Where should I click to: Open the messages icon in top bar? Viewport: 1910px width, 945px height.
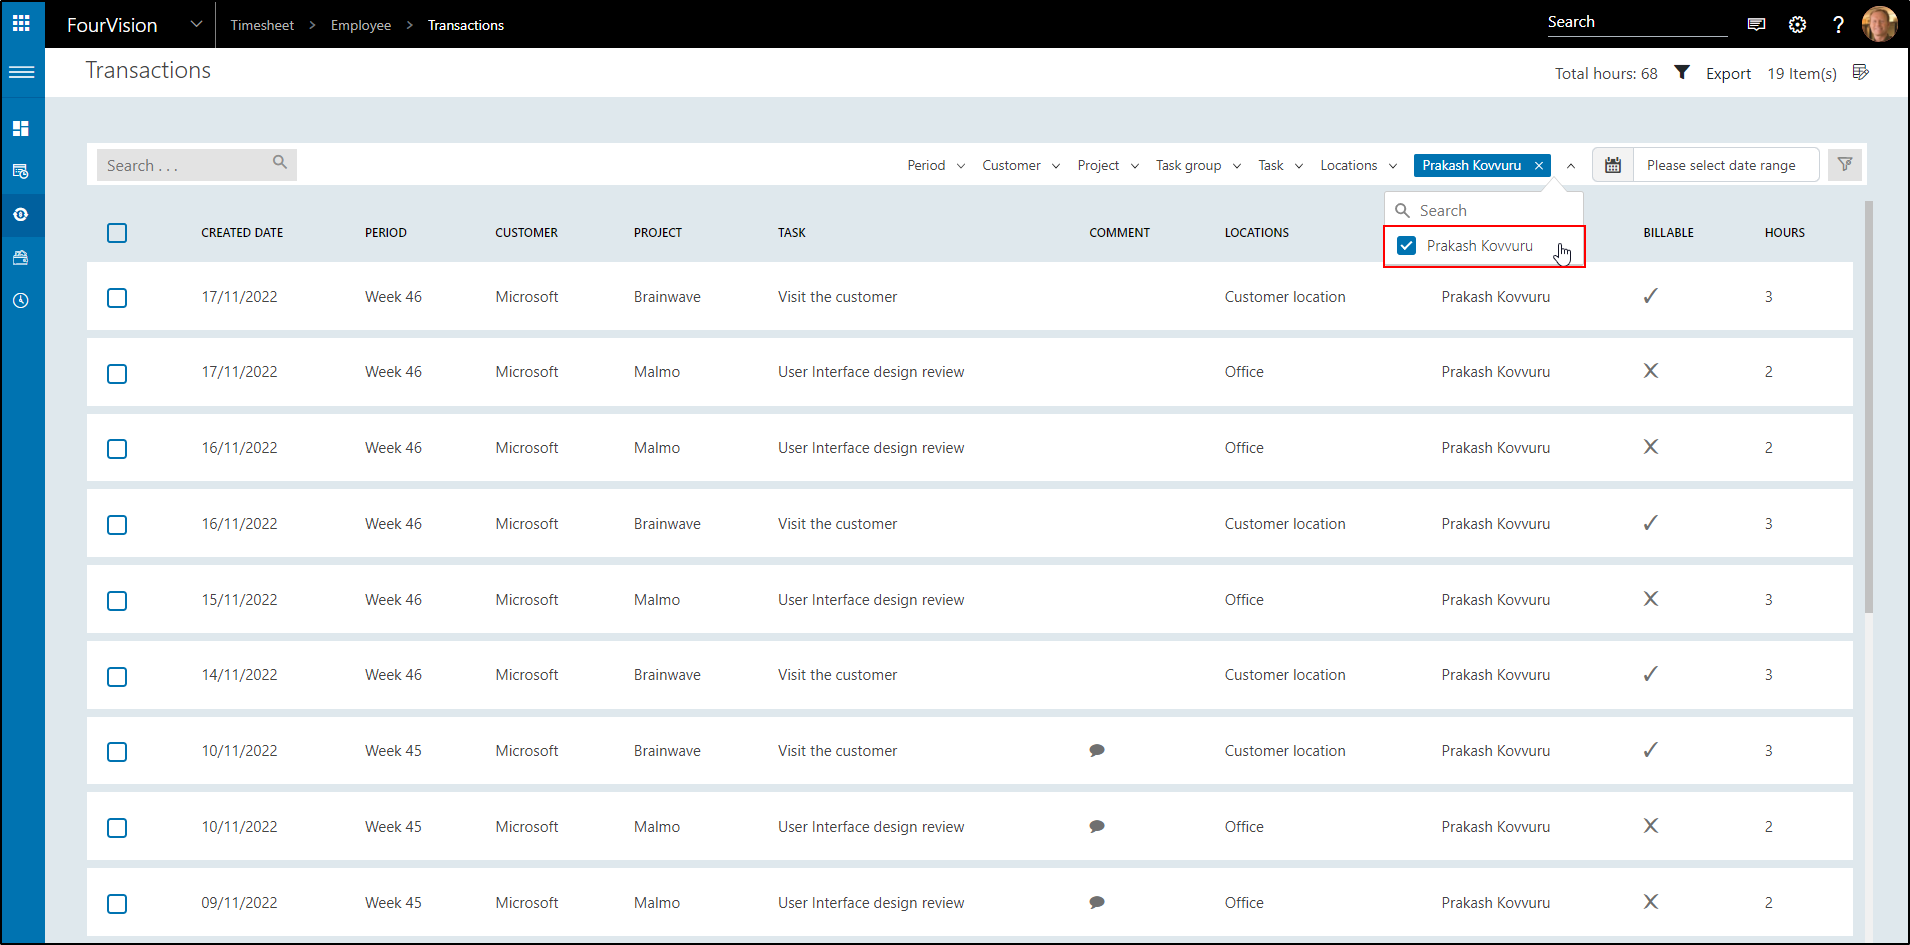click(x=1756, y=25)
